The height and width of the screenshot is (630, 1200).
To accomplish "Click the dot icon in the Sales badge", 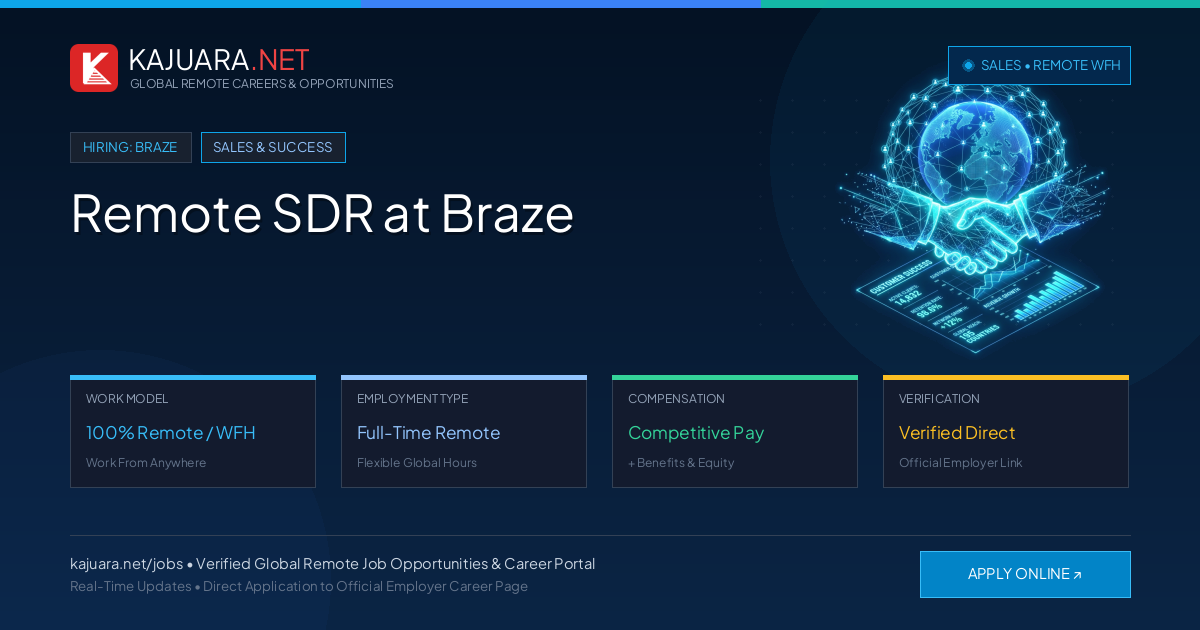I will coord(968,65).
